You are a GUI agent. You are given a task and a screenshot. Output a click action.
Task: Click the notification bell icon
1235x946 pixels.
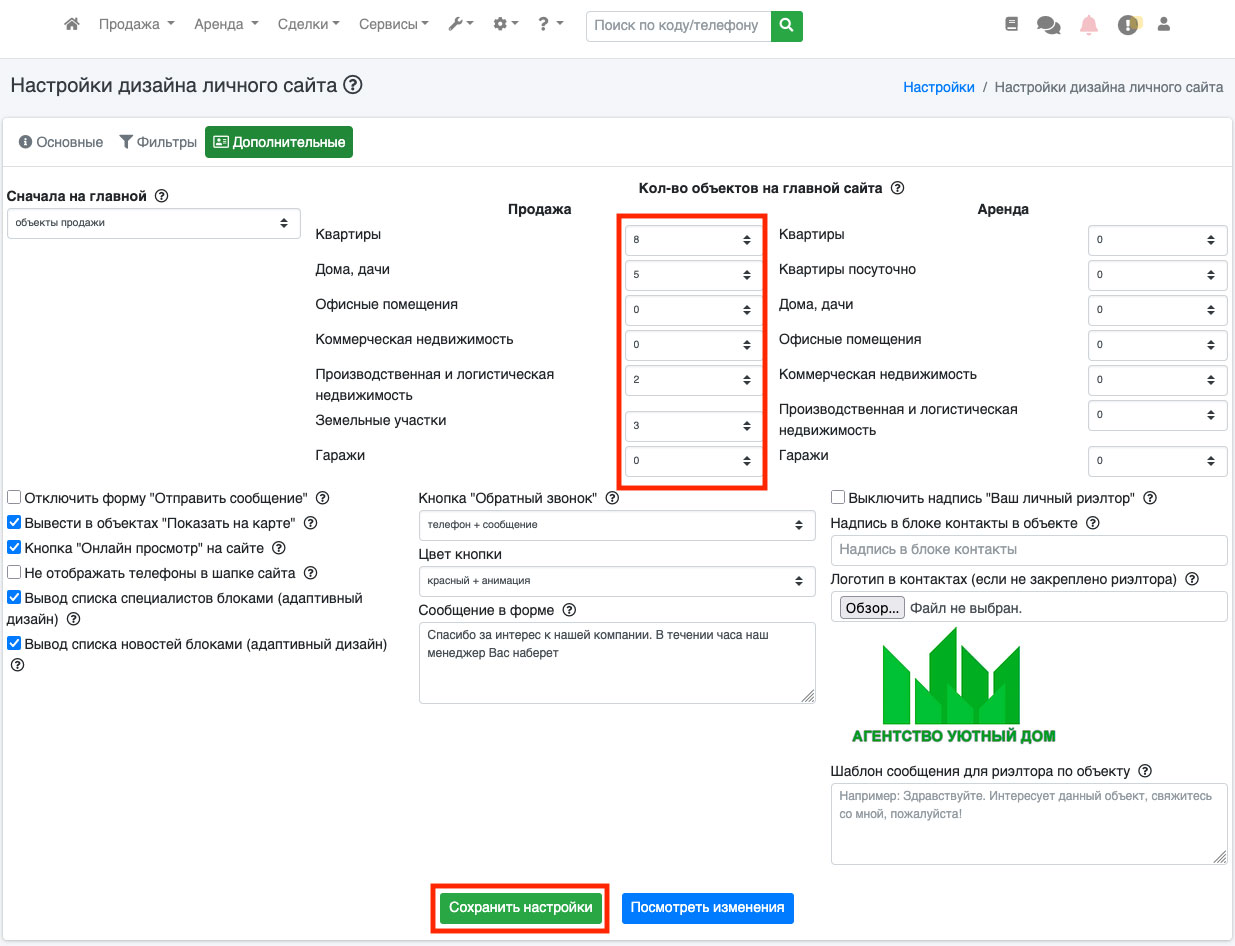coord(1089,26)
